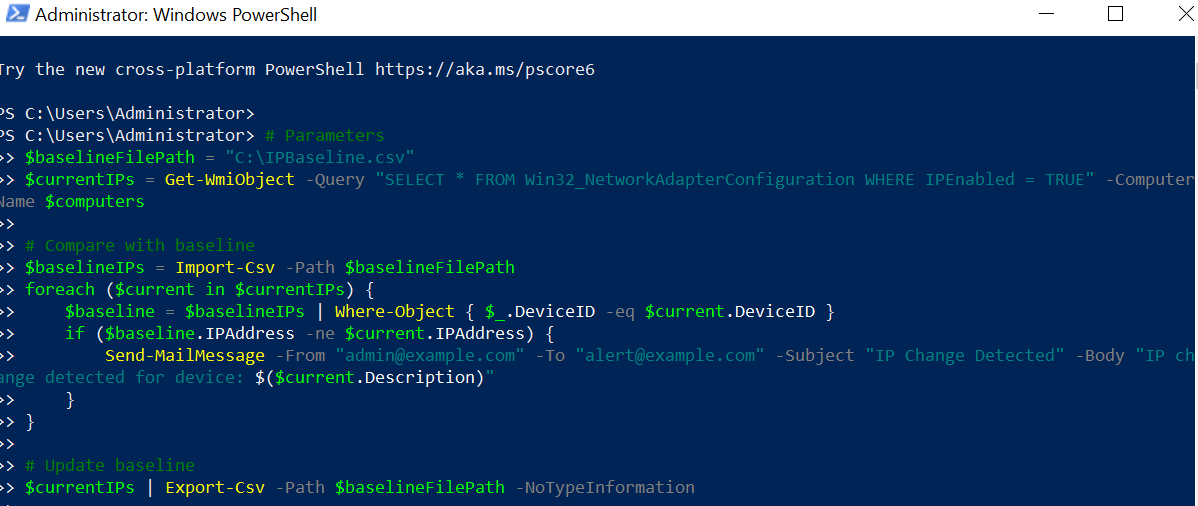Click the "C:\IPBaseline.csv" string

[319, 157]
